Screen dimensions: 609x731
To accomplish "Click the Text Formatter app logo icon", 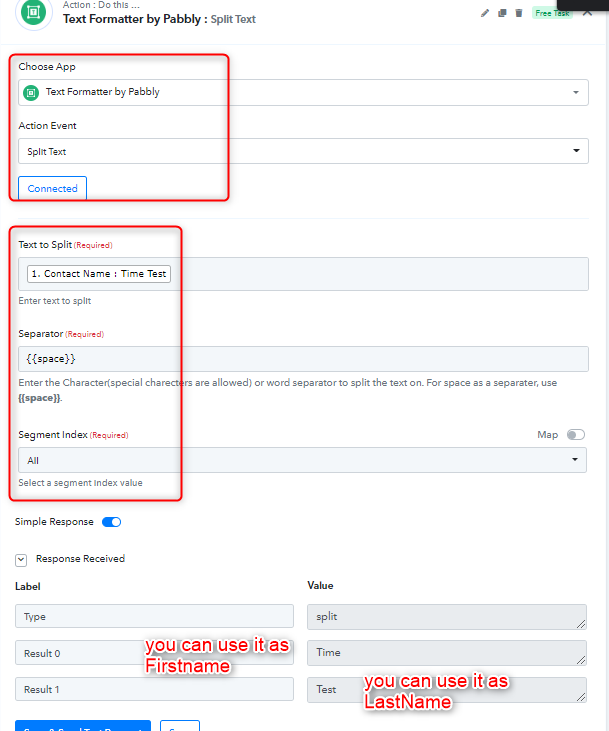I will pos(34,13).
